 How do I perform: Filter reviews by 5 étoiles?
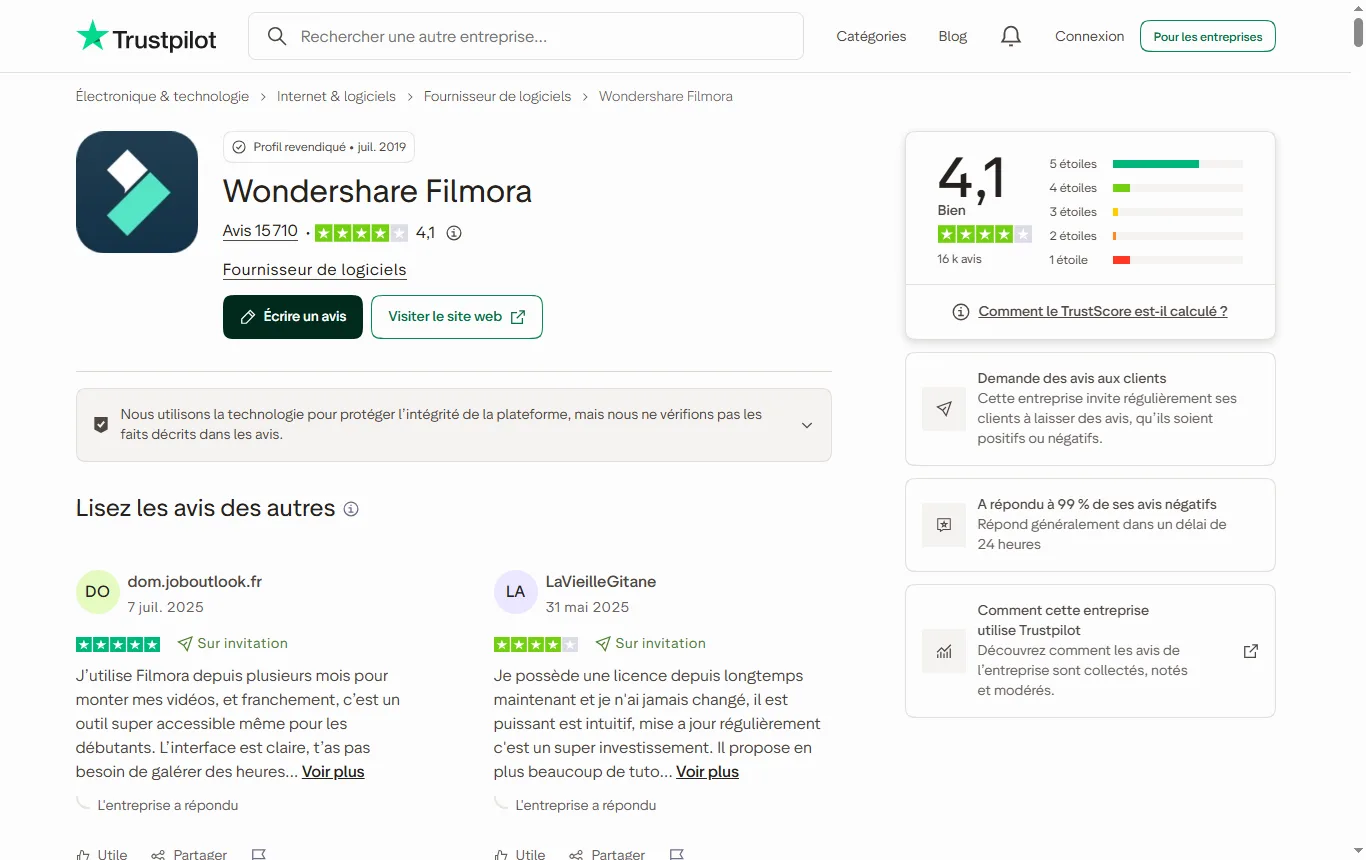click(1145, 164)
